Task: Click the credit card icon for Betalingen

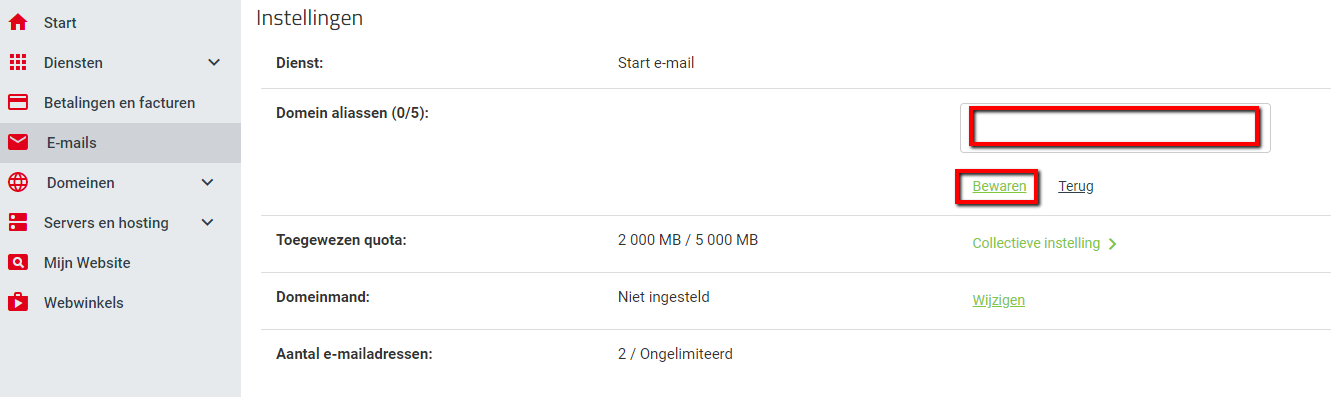Action: (x=17, y=102)
